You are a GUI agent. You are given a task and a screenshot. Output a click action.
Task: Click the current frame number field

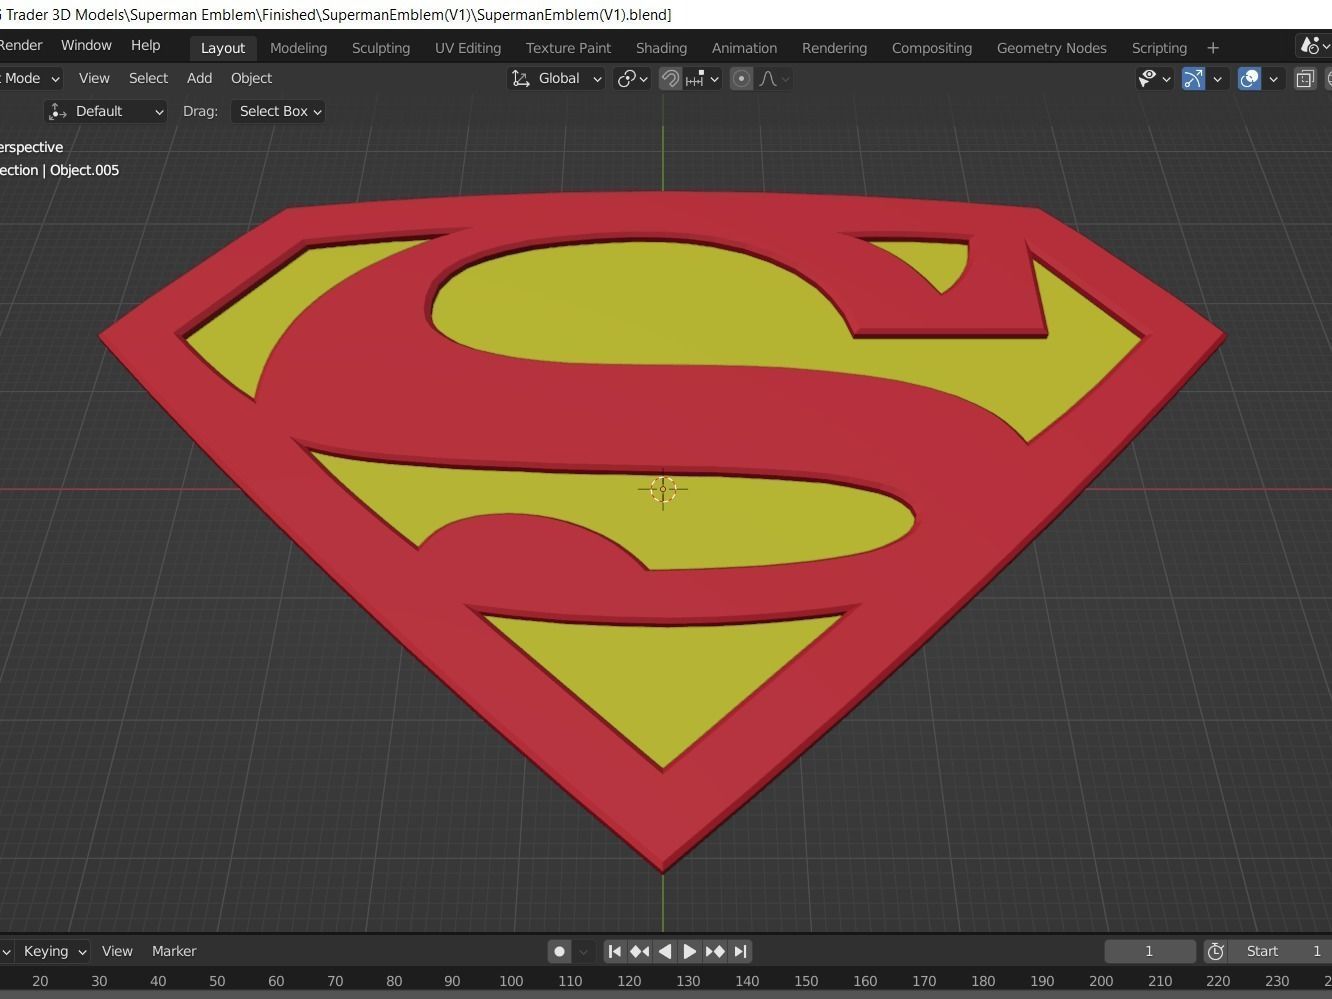(x=1150, y=951)
